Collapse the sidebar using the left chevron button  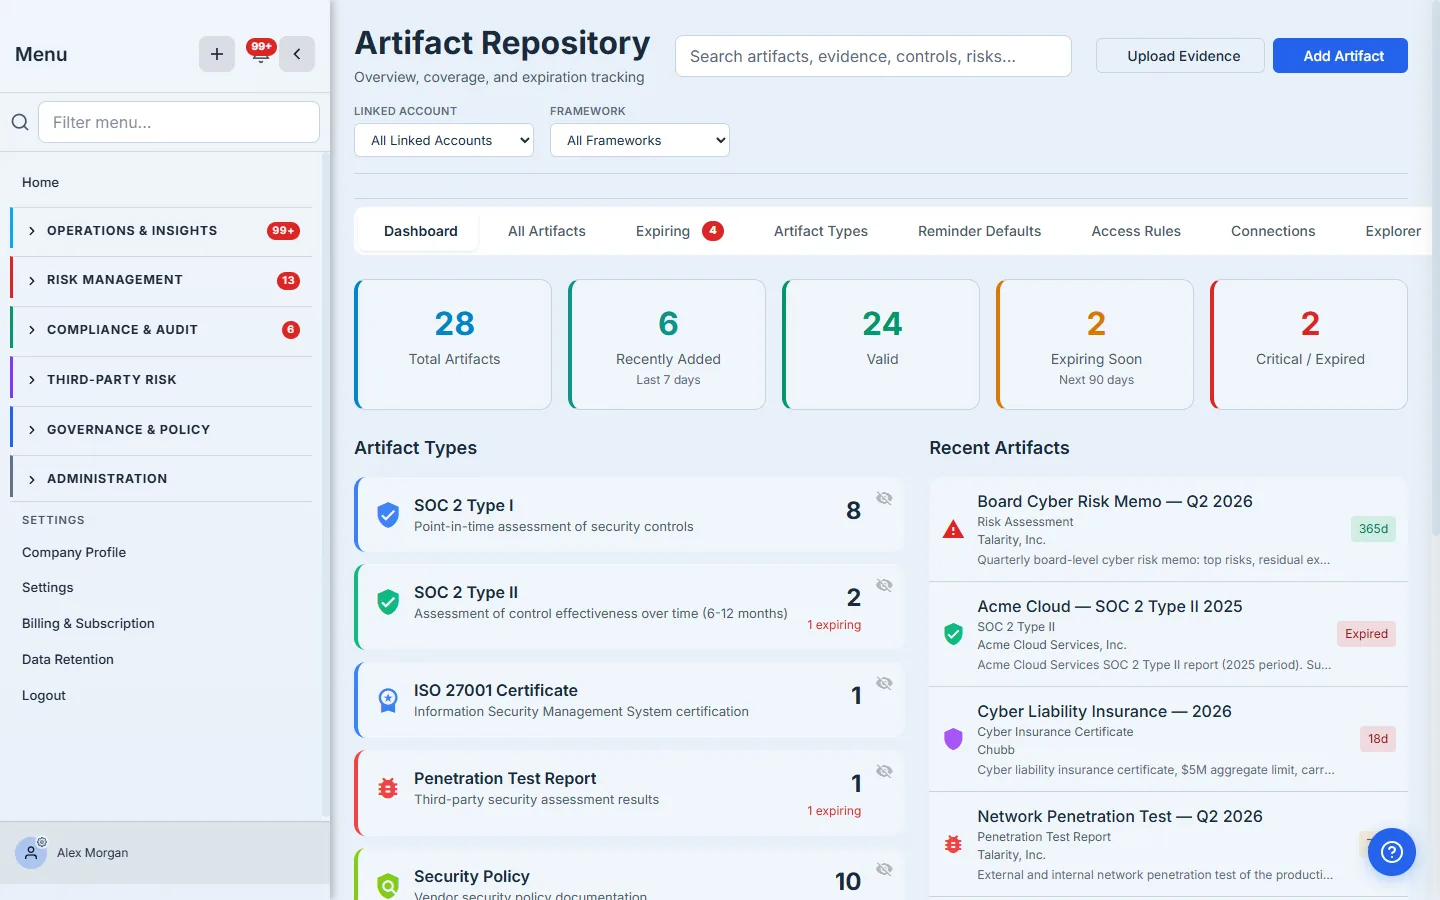(x=297, y=54)
